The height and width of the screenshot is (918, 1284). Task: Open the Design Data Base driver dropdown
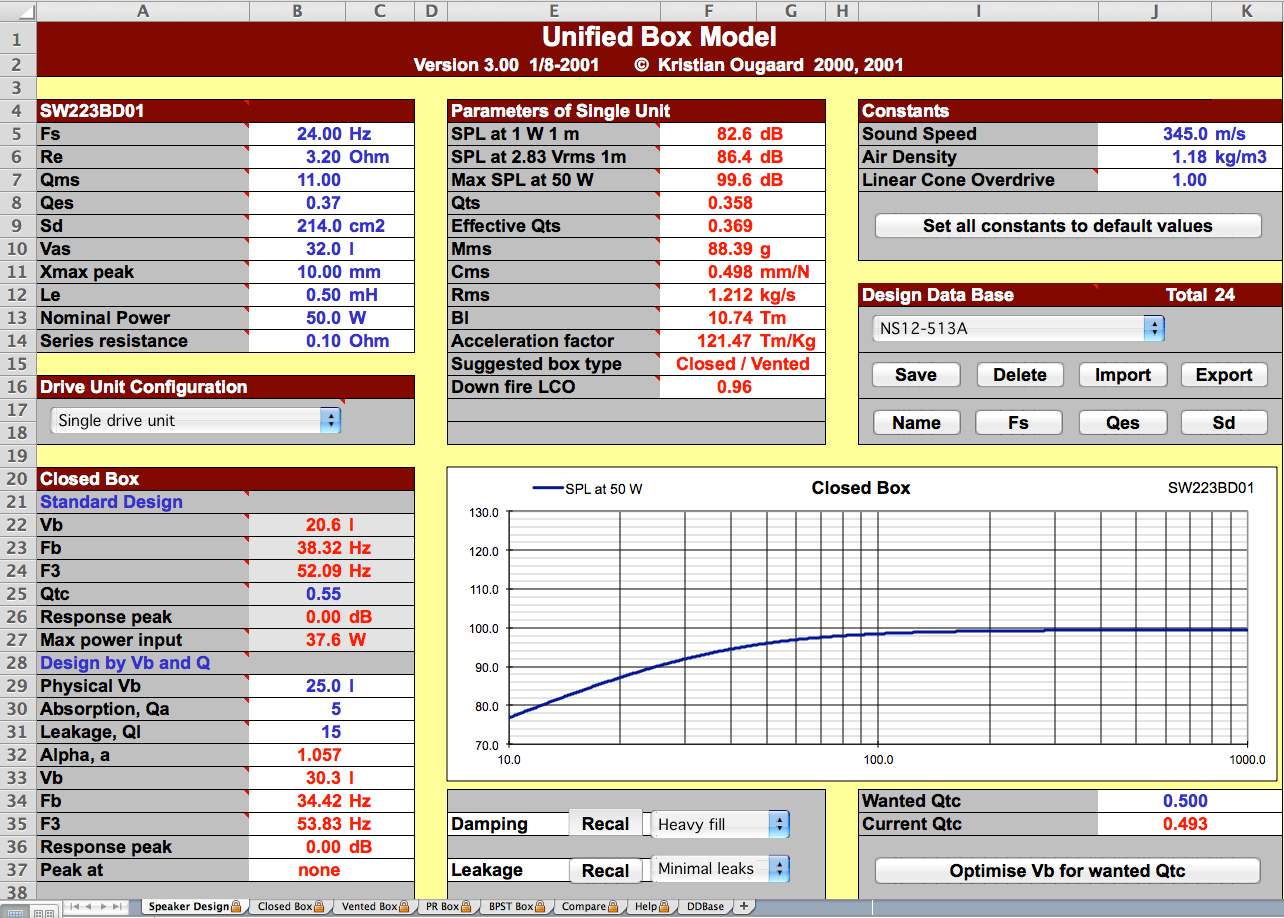(x=1019, y=328)
